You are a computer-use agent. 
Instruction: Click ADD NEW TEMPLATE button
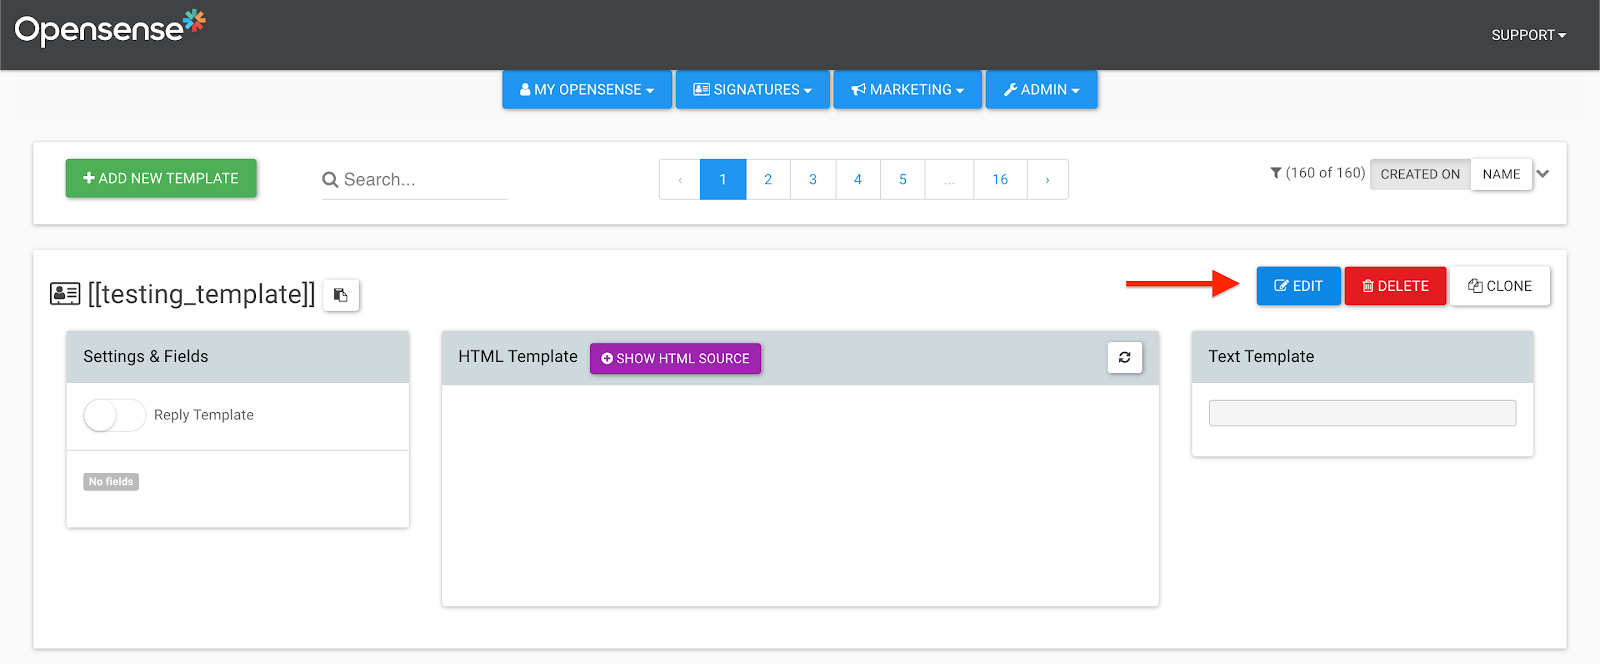pos(161,178)
